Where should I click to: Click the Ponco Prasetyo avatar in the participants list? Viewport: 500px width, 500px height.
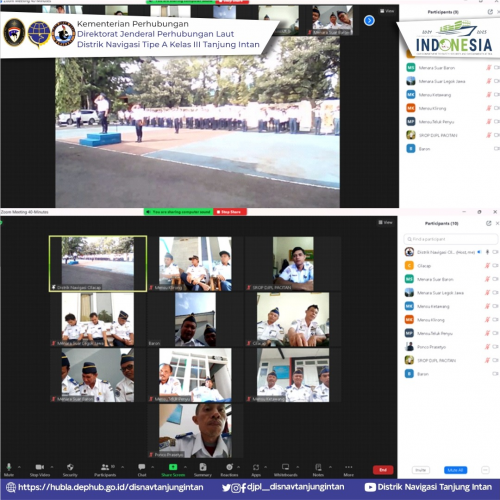tap(409, 347)
